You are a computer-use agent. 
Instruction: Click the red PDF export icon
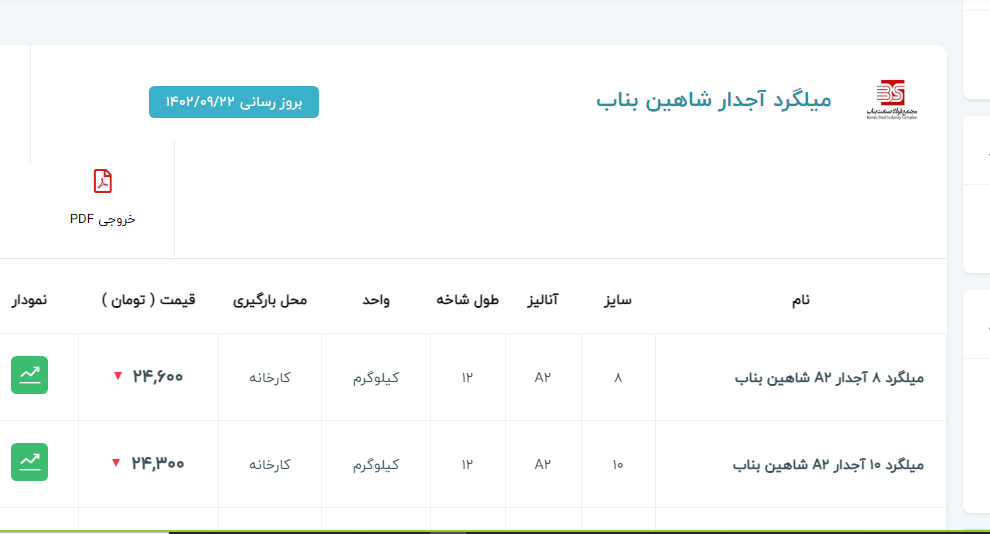point(102,181)
